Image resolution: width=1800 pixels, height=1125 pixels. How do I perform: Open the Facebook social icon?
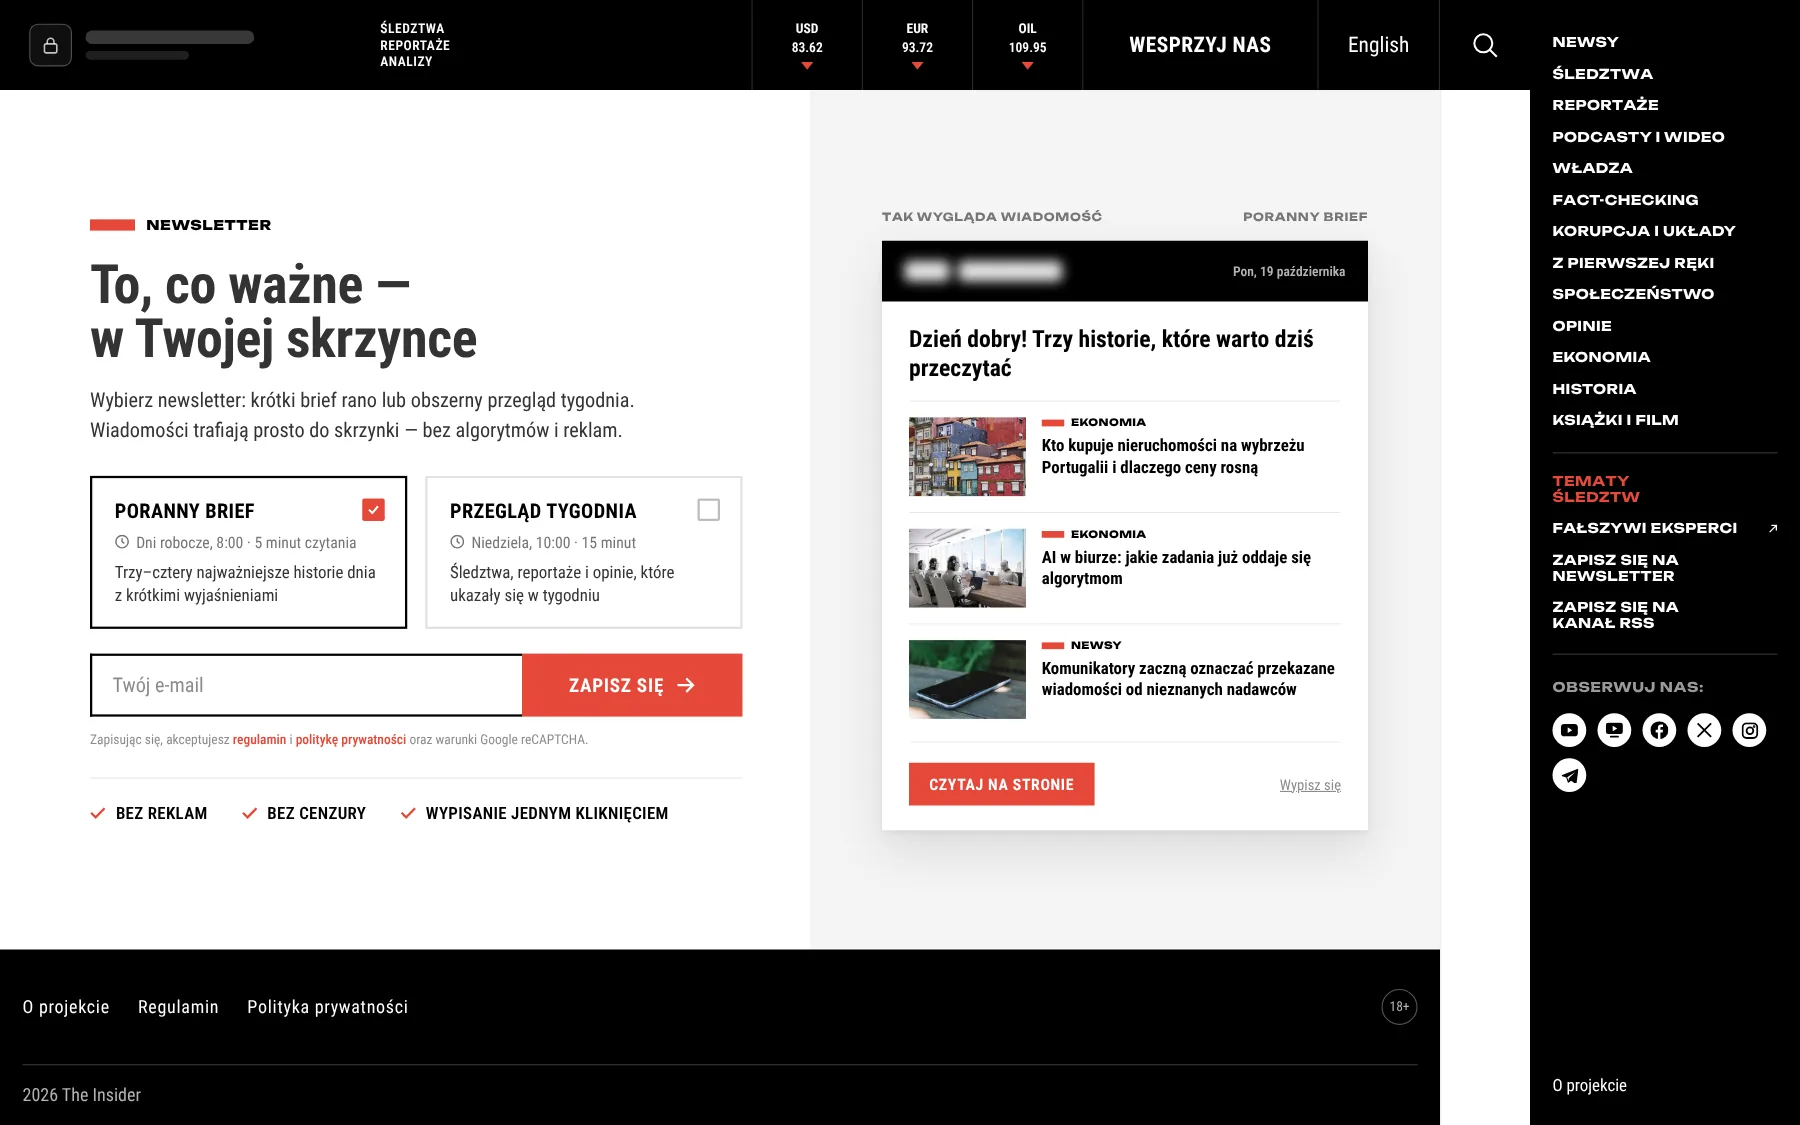(x=1659, y=730)
